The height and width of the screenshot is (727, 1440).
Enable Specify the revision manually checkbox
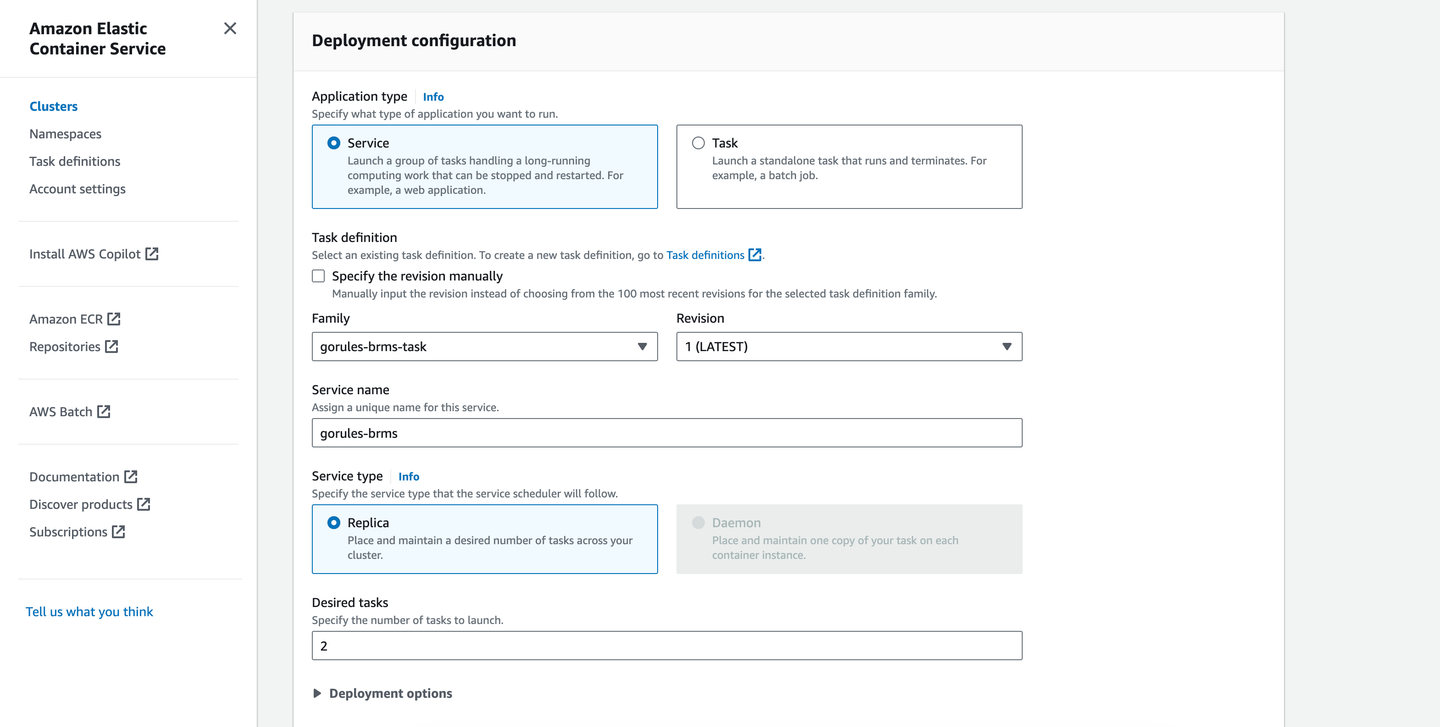[318, 276]
